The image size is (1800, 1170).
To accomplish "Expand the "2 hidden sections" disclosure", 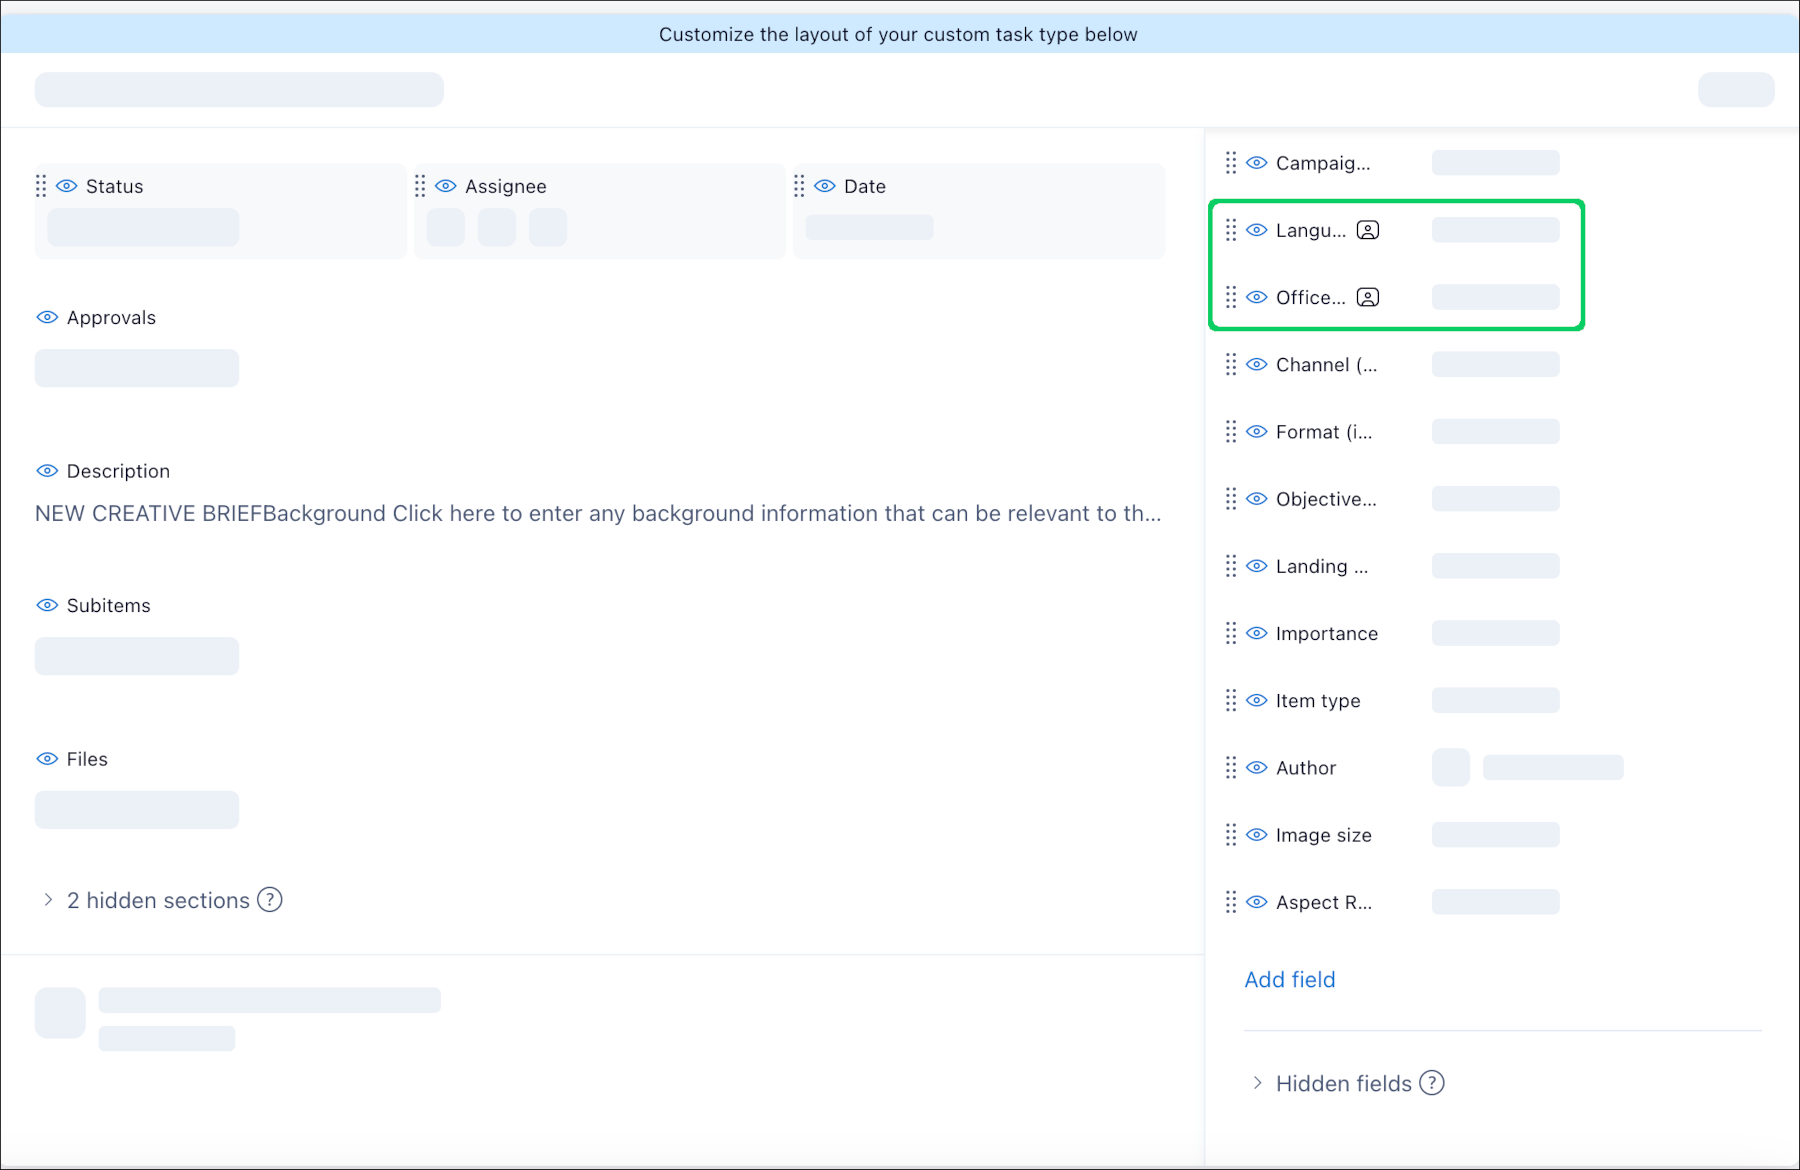I will click(x=47, y=900).
